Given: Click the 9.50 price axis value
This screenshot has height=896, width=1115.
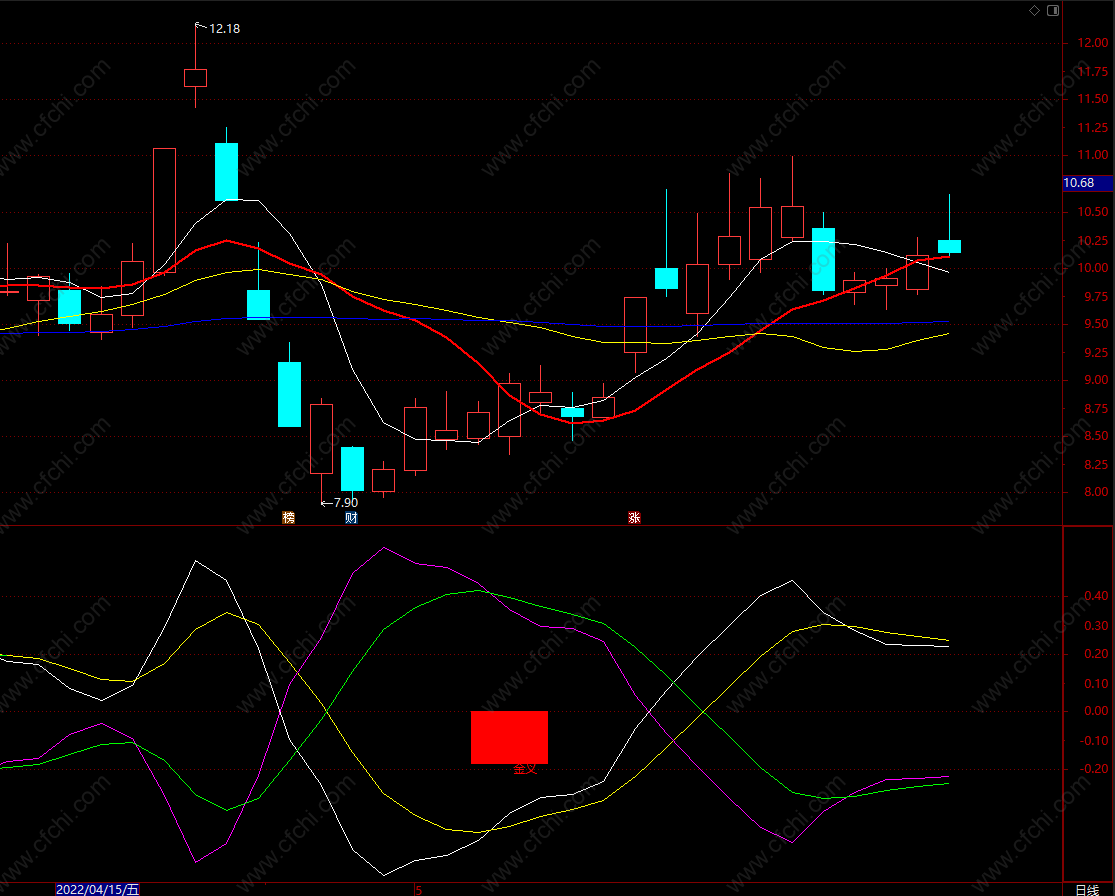Looking at the screenshot, I should [x=1095, y=324].
